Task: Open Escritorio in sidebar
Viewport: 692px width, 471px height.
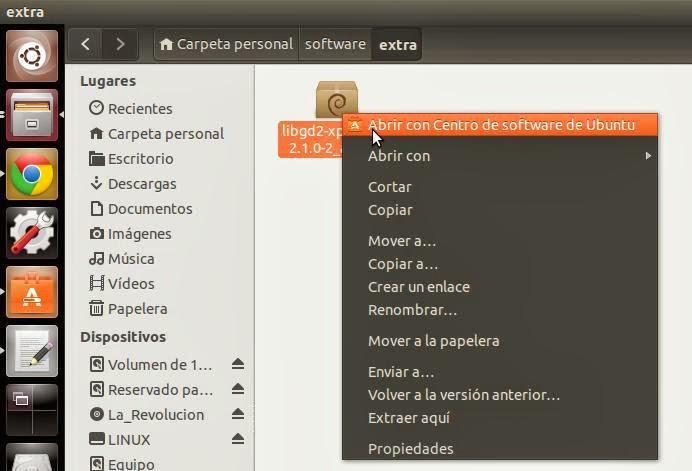Action: (x=160, y=158)
